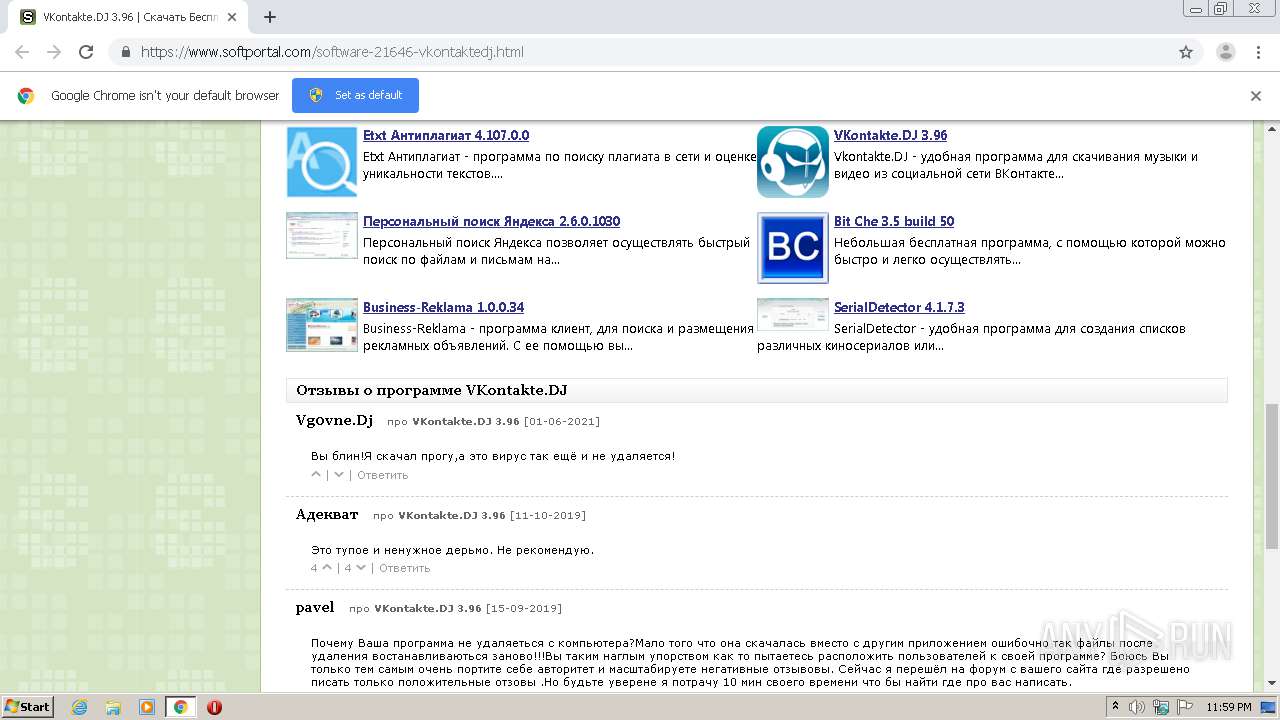This screenshot has width=1280, height=720.
Task: Open the Chrome profile avatar
Action: 1226,52
